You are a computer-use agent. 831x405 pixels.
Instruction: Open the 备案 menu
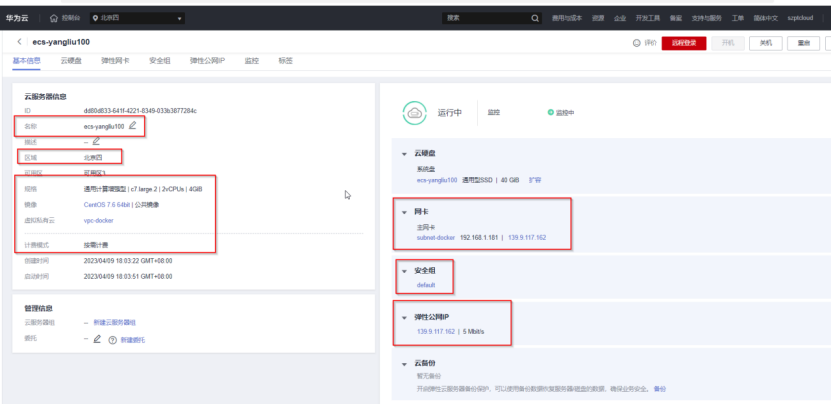675,18
